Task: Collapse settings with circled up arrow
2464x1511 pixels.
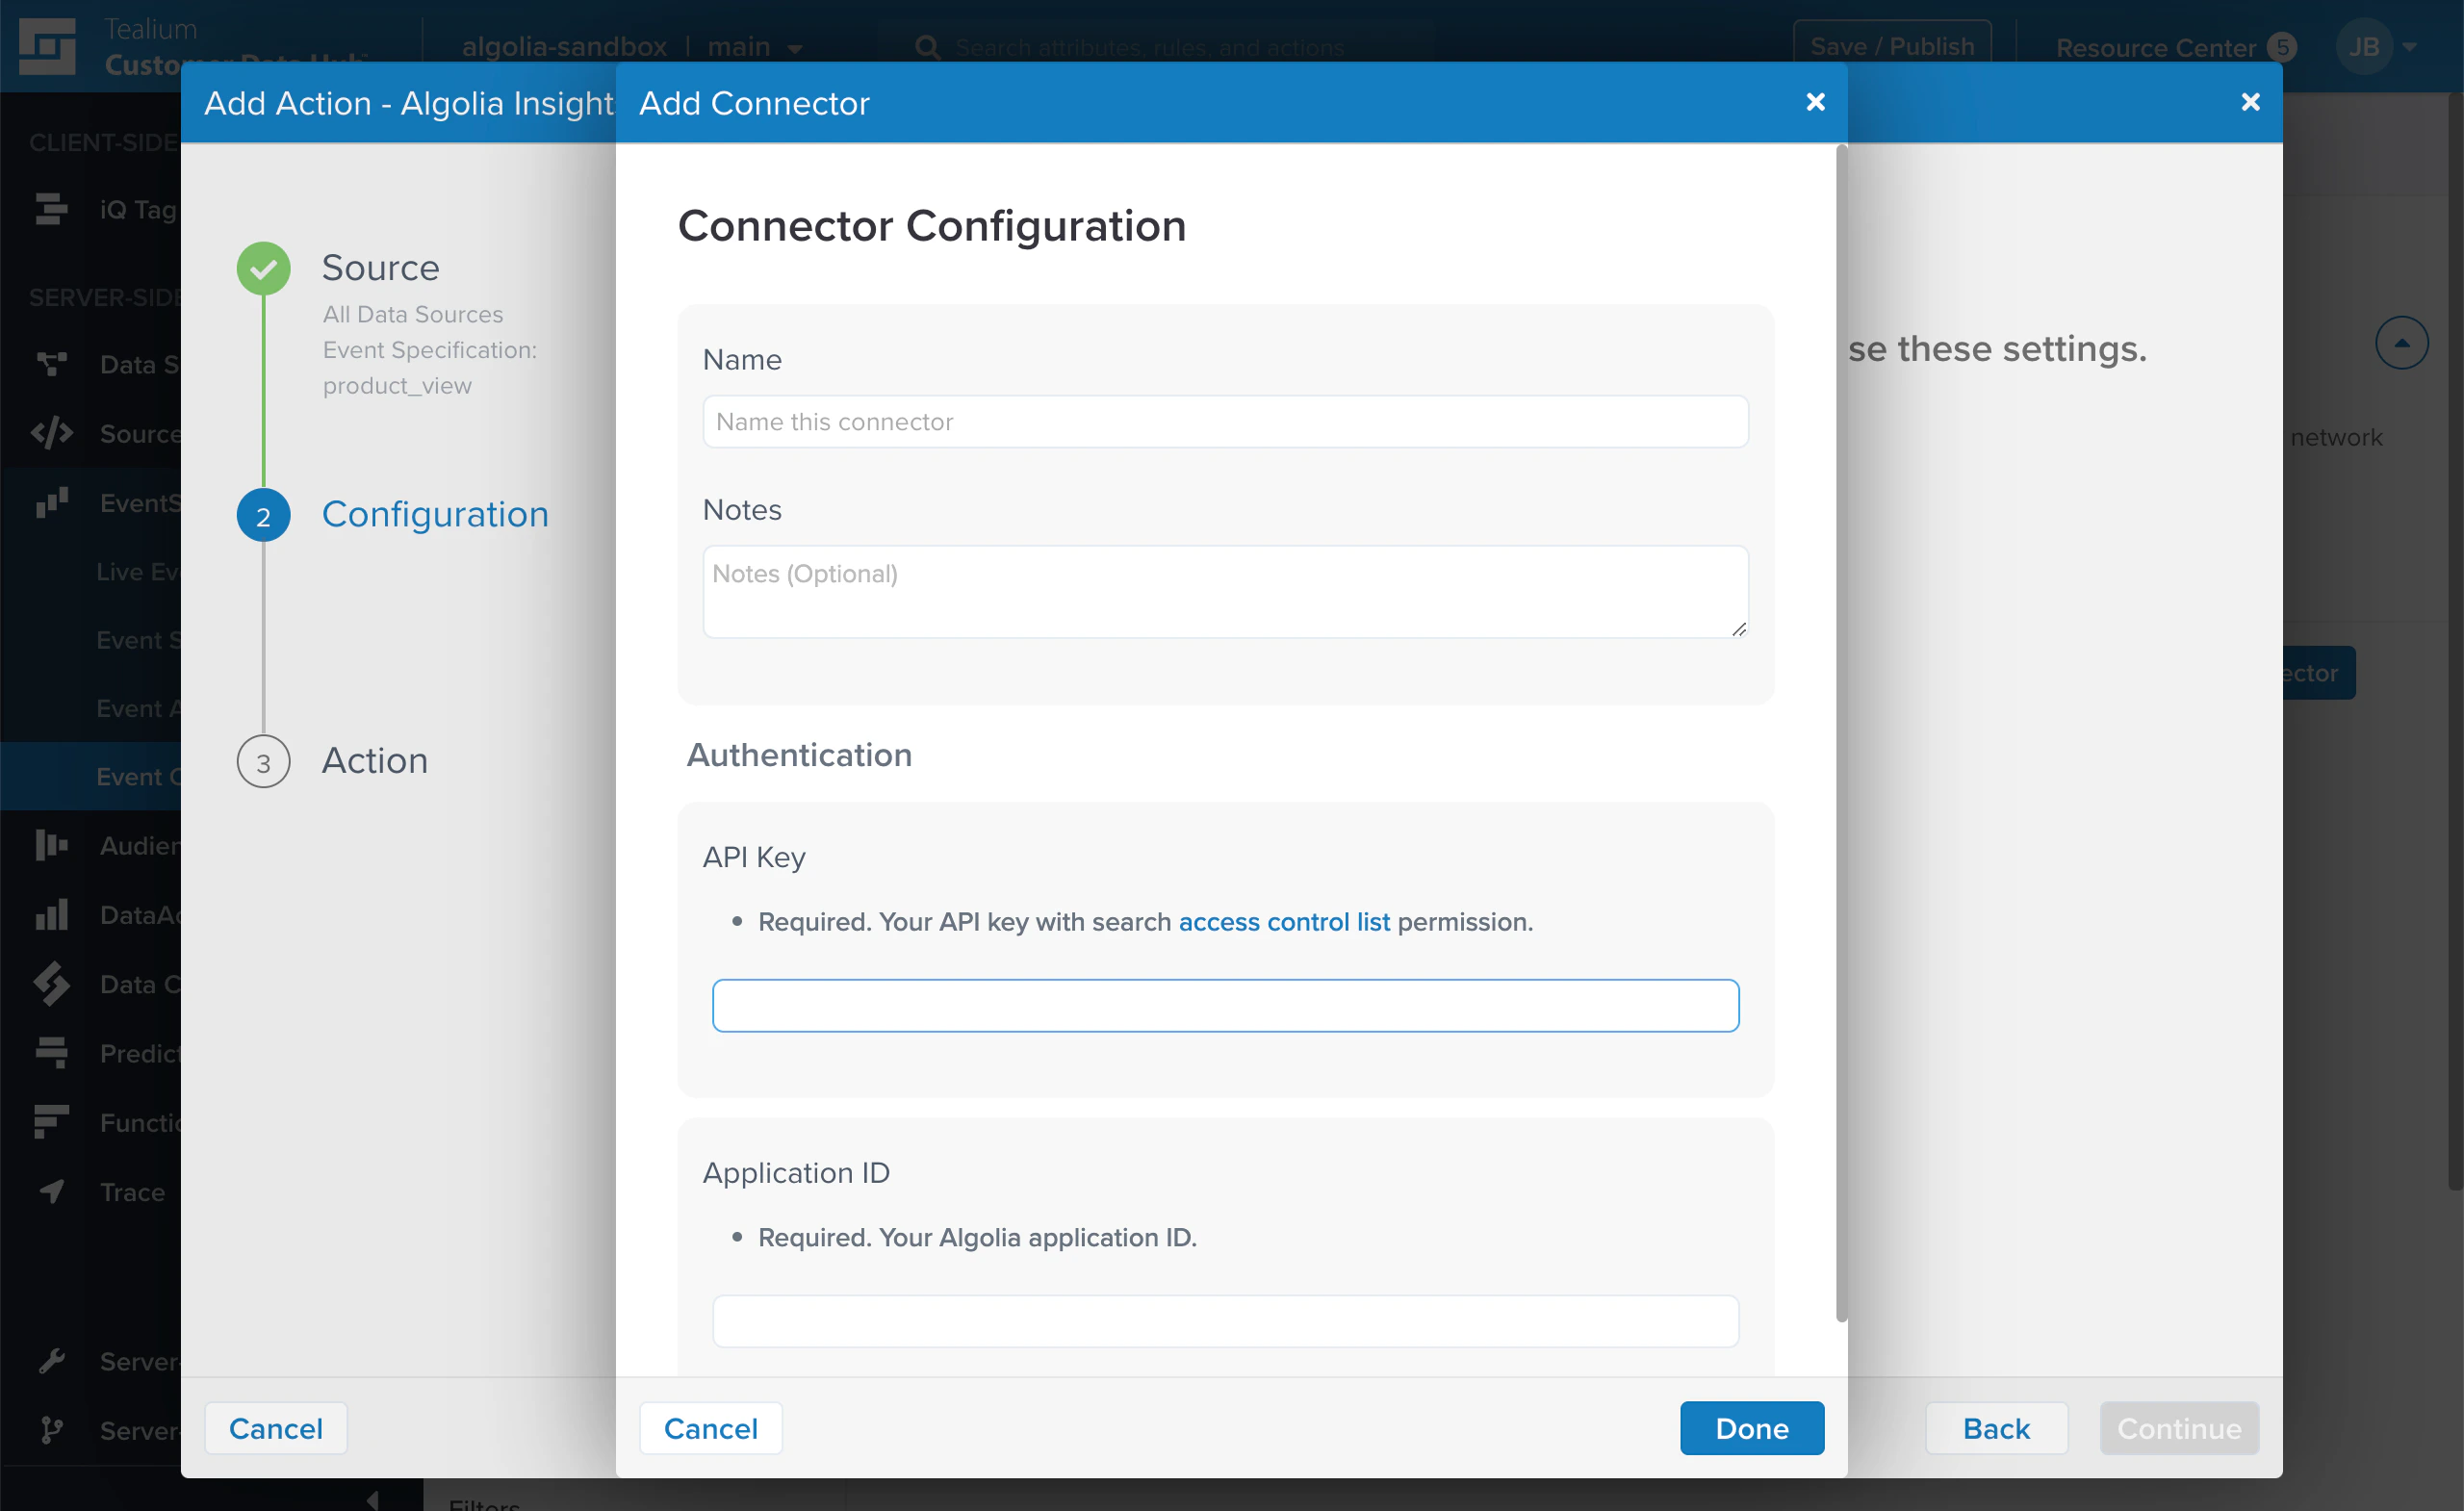Action: pos(2401,343)
